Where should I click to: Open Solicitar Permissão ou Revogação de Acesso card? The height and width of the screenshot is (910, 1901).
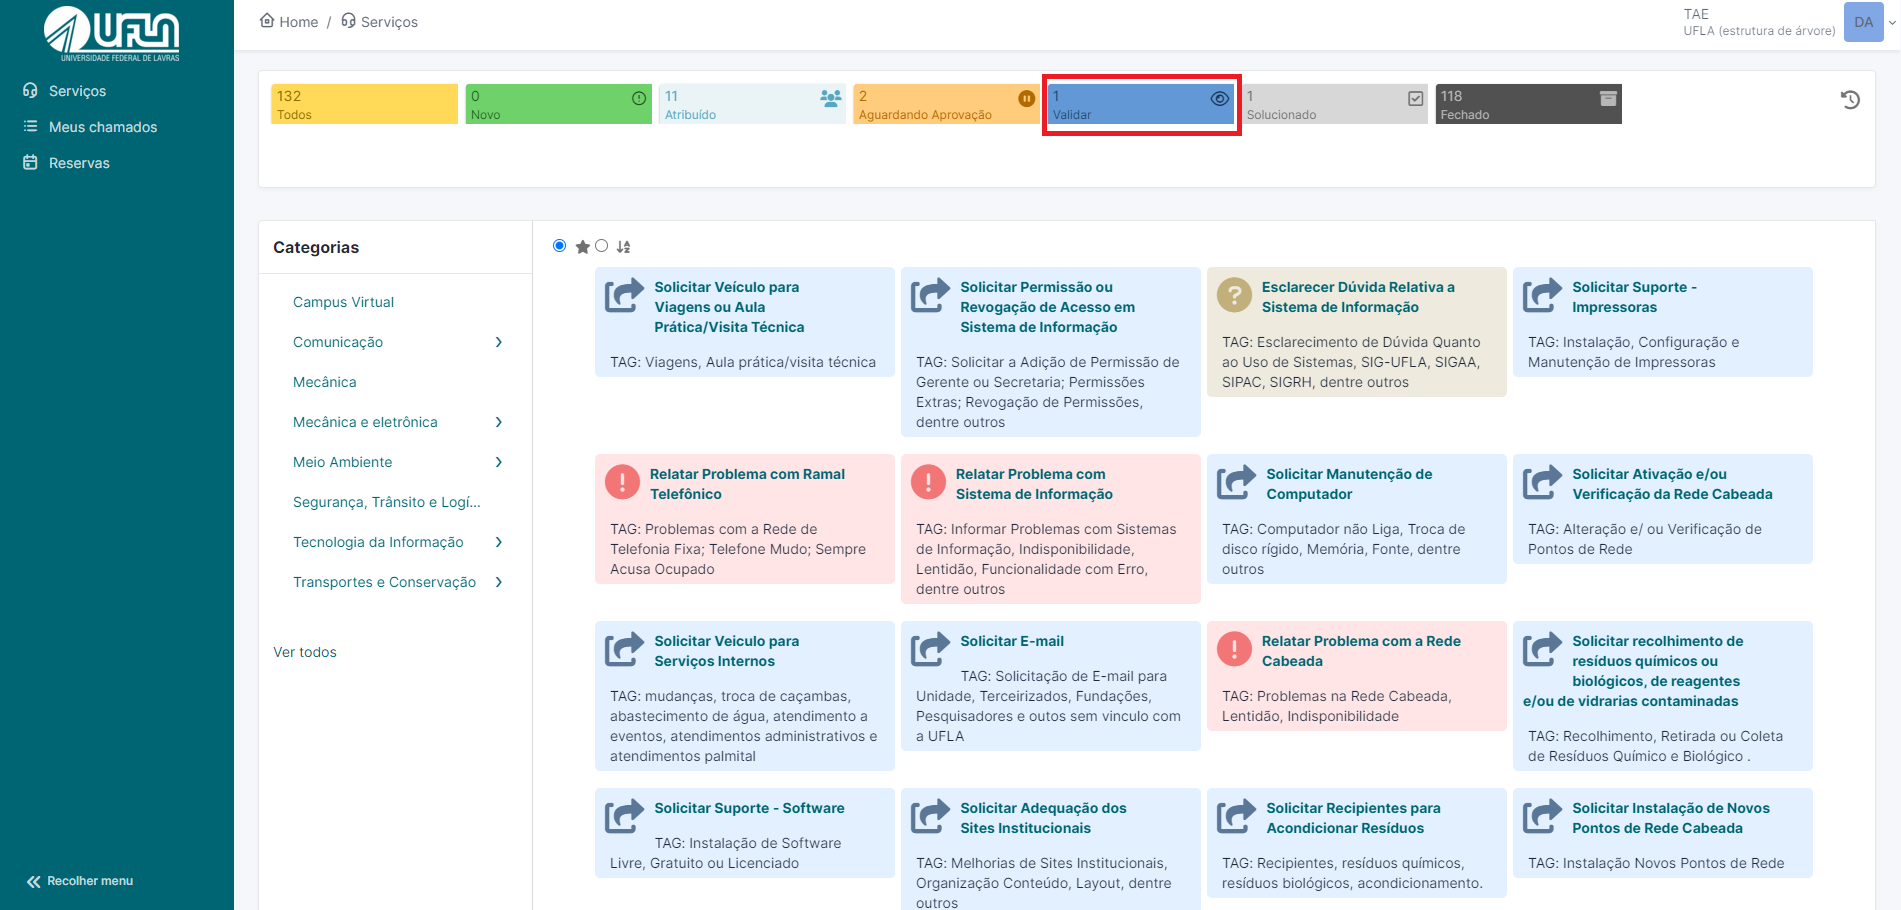[1051, 351]
